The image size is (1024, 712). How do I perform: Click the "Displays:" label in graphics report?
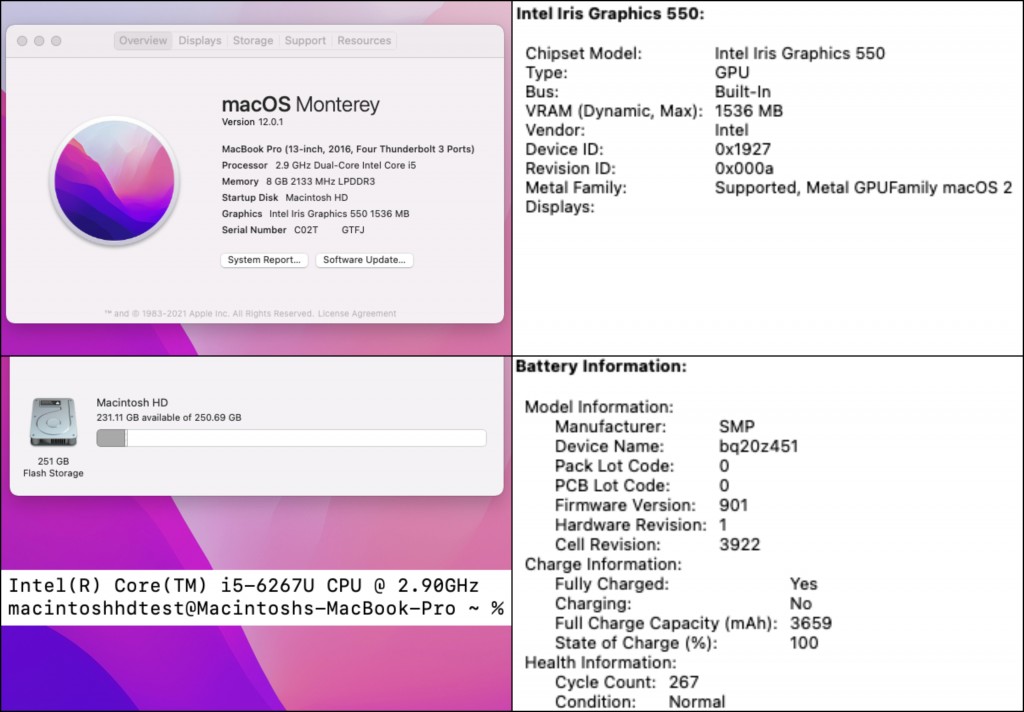click(x=560, y=207)
